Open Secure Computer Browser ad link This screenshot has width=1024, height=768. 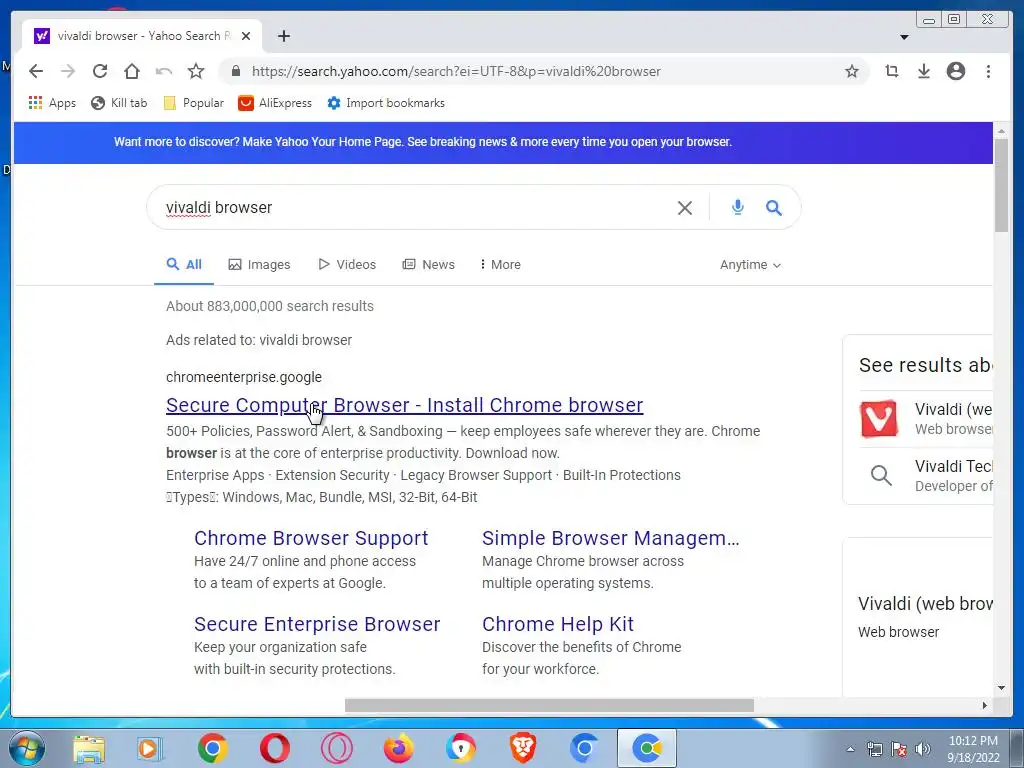coord(404,405)
